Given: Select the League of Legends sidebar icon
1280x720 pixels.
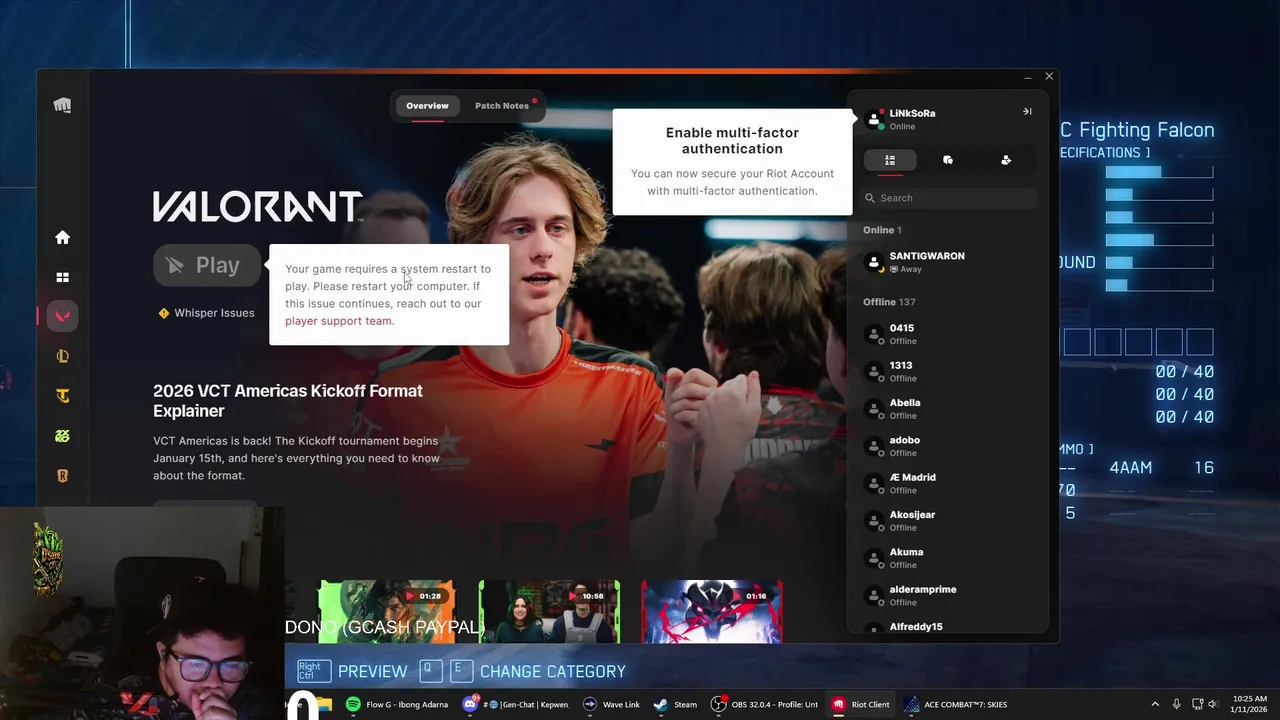Looking at the screenshot, I should tap(62, 356).
